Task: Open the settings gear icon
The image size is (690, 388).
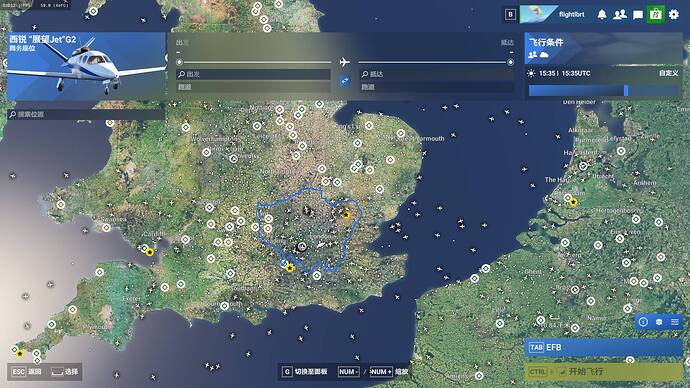Action: (674, 15)
